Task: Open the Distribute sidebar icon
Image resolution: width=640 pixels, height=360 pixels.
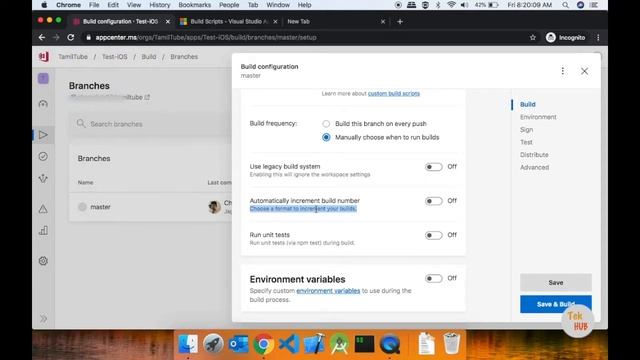Action: point(43,178)
